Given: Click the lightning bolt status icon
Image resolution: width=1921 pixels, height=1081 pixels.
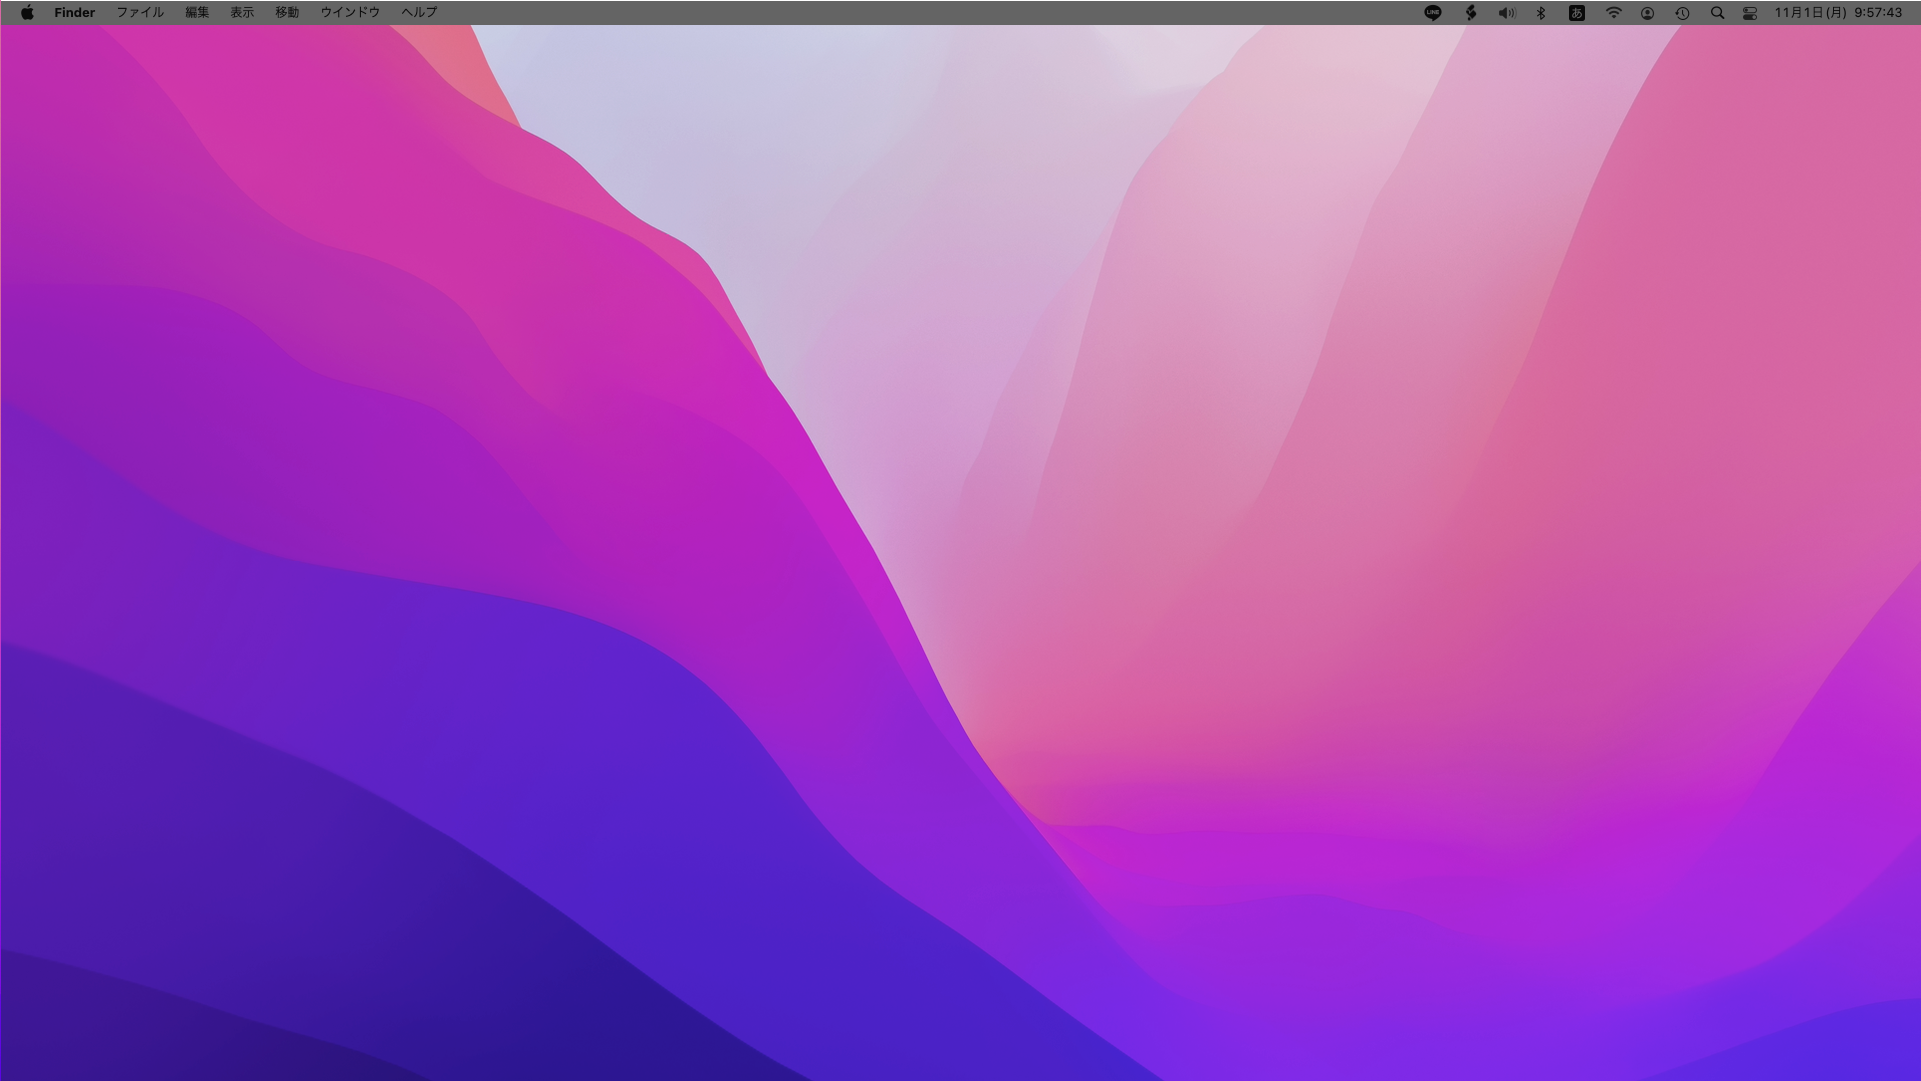Looking at the screenshot, I should point(1470,13).
